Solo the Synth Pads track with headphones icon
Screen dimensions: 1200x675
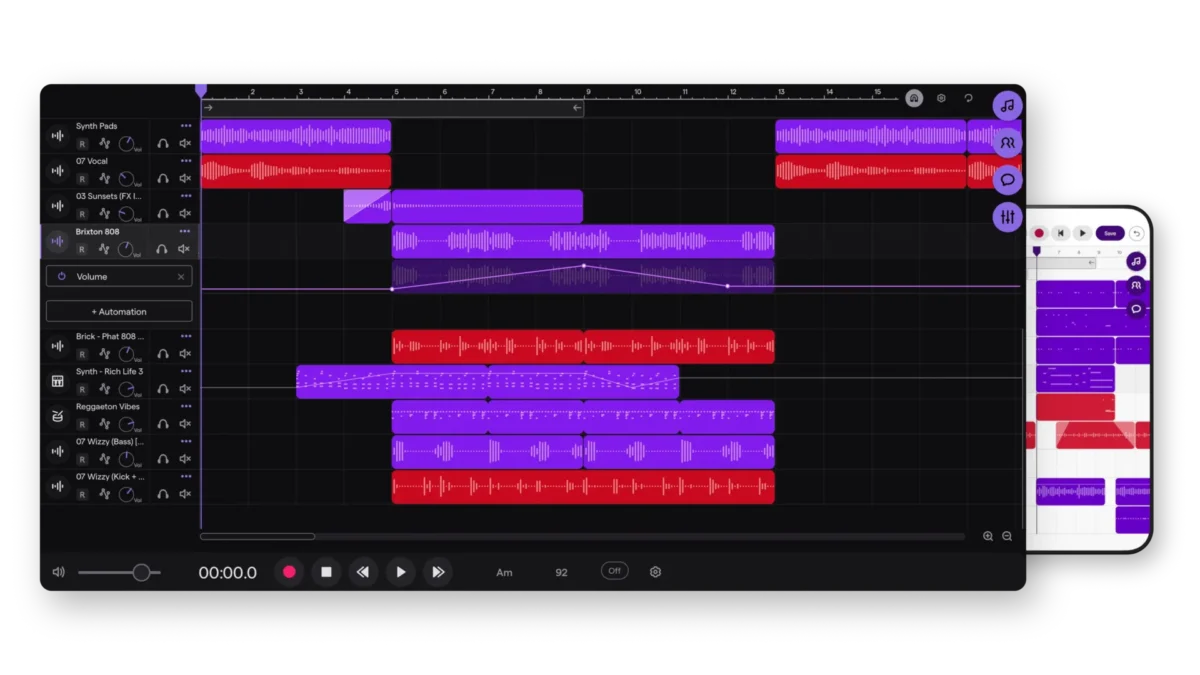click(163, 143)
